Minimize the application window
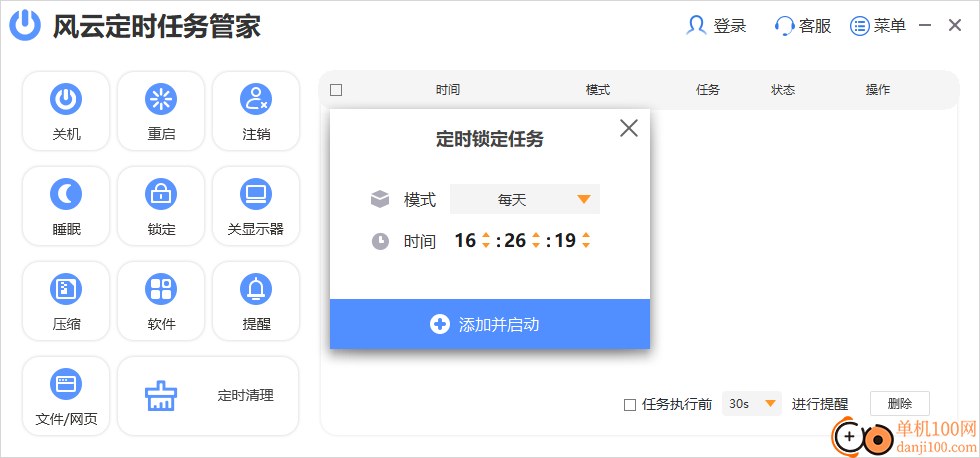The width and height of the screenshot is (980, 458). point(926,26)
